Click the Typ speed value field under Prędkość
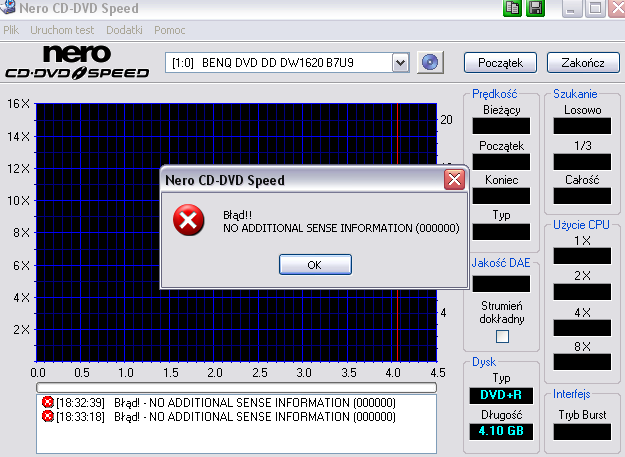Viewport: 625px width, 457px height. click(501, 232)
